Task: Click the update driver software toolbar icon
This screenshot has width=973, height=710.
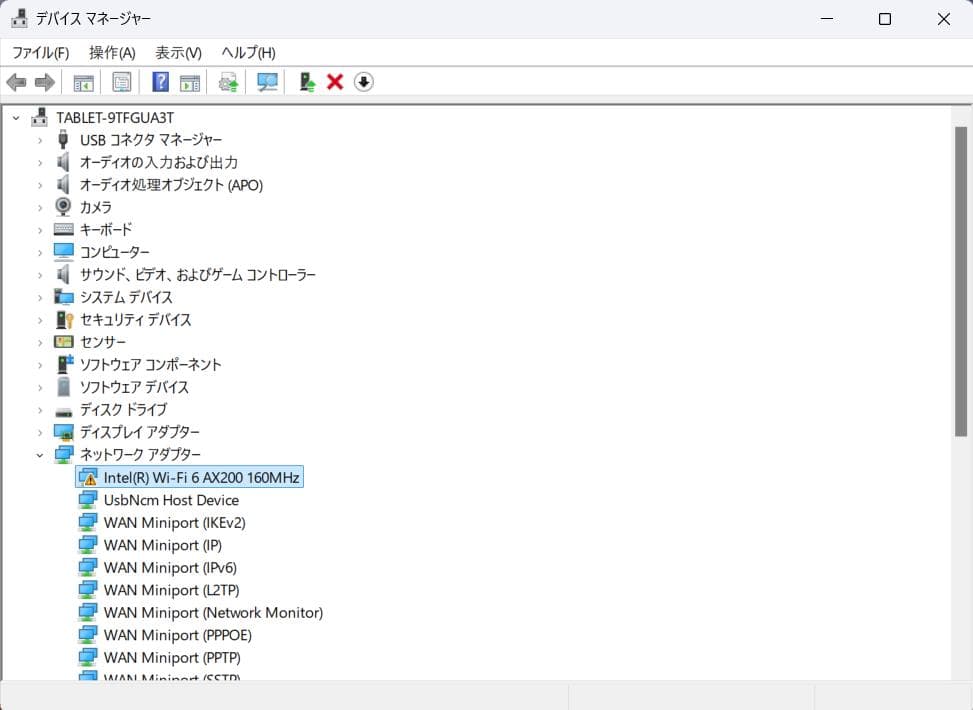Action: point(308,82)
